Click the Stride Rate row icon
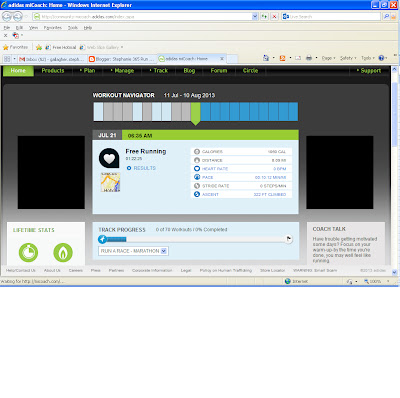 tap(197, 186)
